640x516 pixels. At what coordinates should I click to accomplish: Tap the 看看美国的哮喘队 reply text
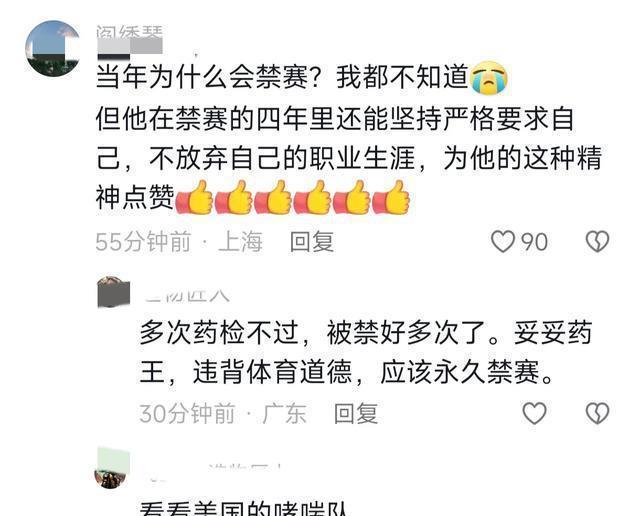[x=244, y=508]
